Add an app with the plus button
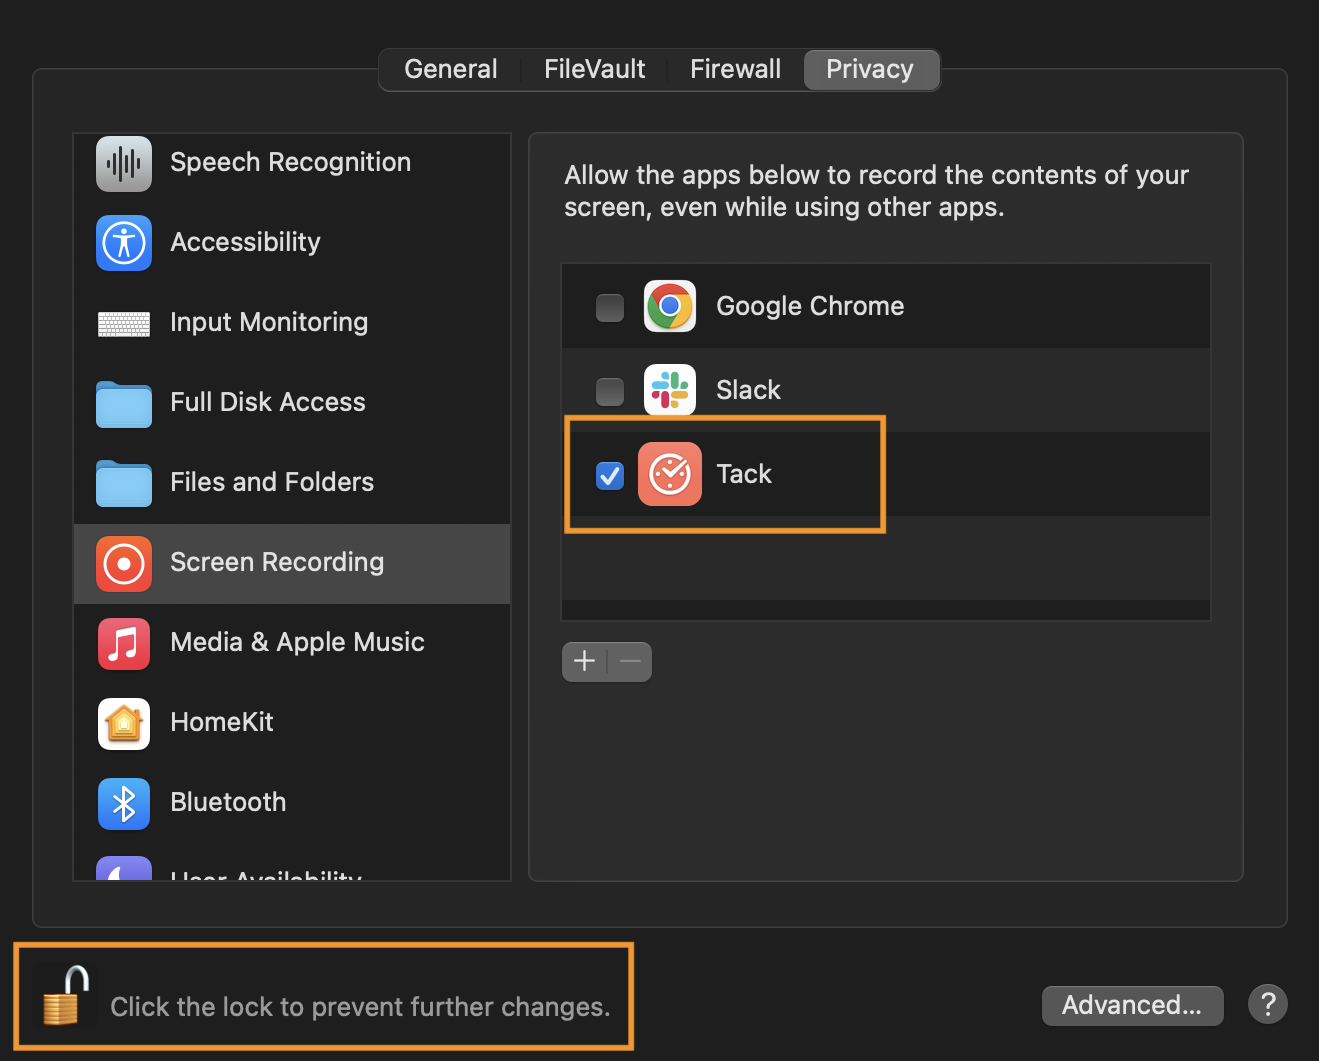1319x1061 pixels. click(585, 661)
